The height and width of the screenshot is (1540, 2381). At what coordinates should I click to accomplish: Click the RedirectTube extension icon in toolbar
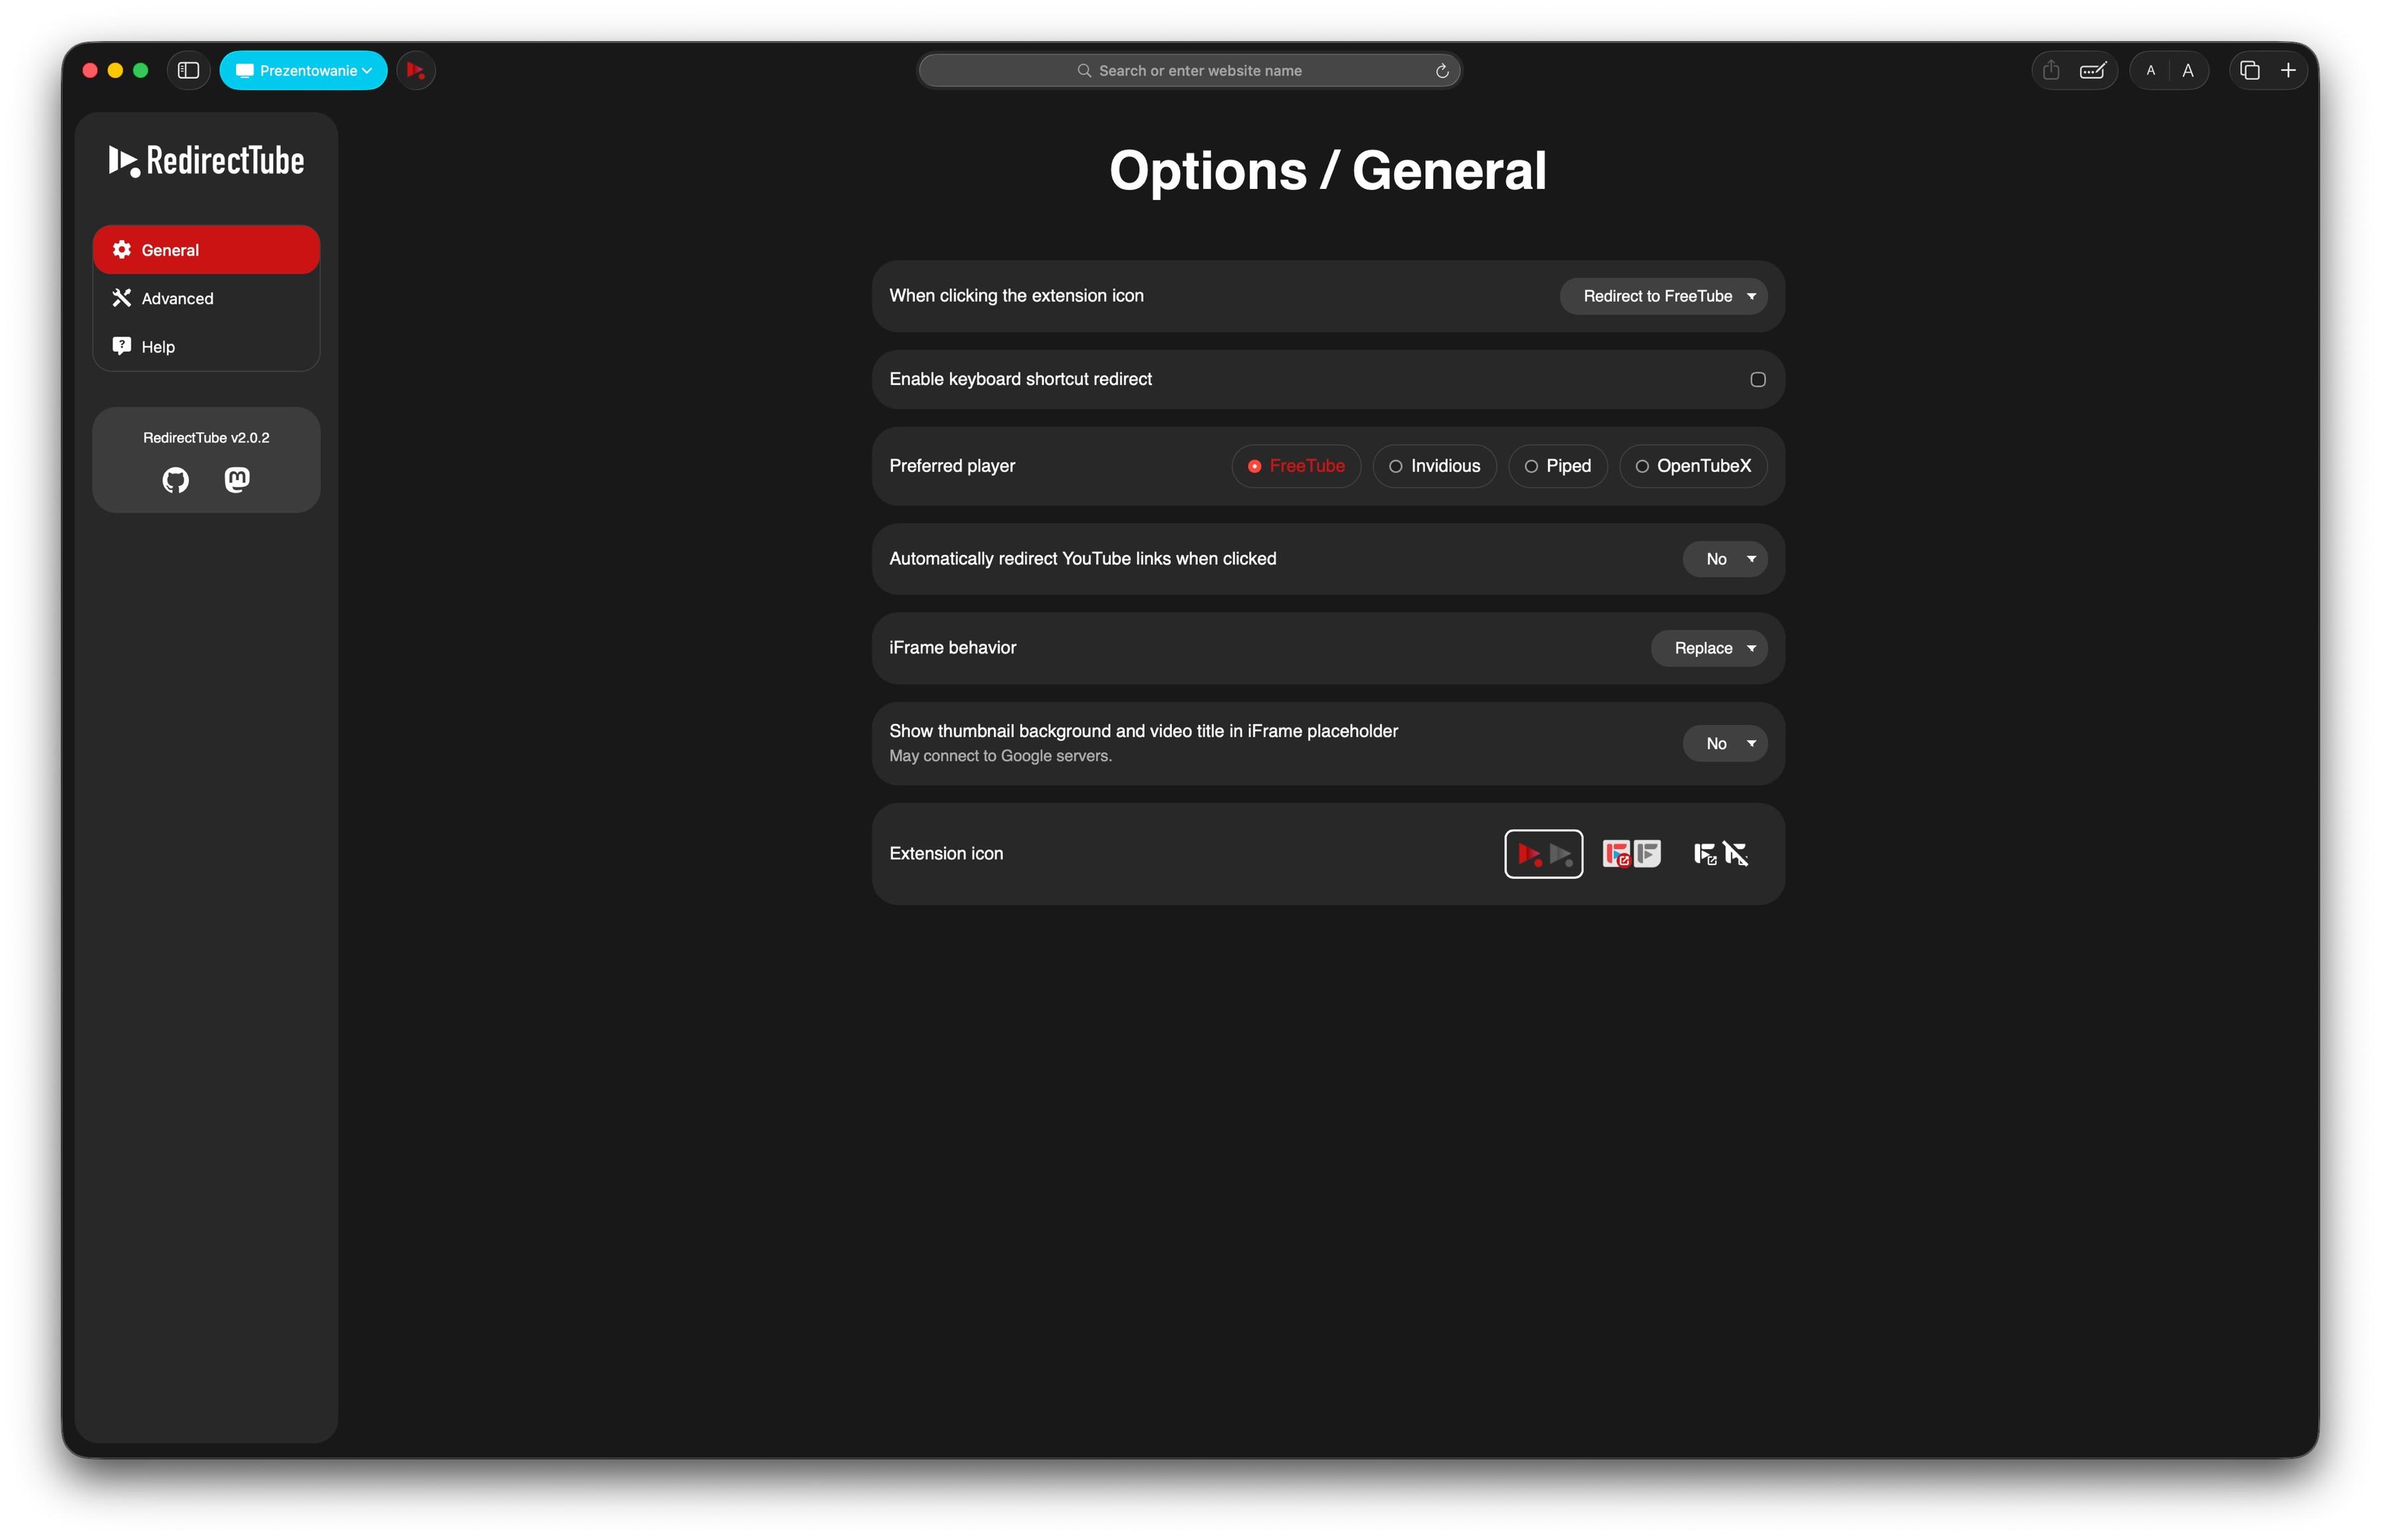(x=416, y=70)
